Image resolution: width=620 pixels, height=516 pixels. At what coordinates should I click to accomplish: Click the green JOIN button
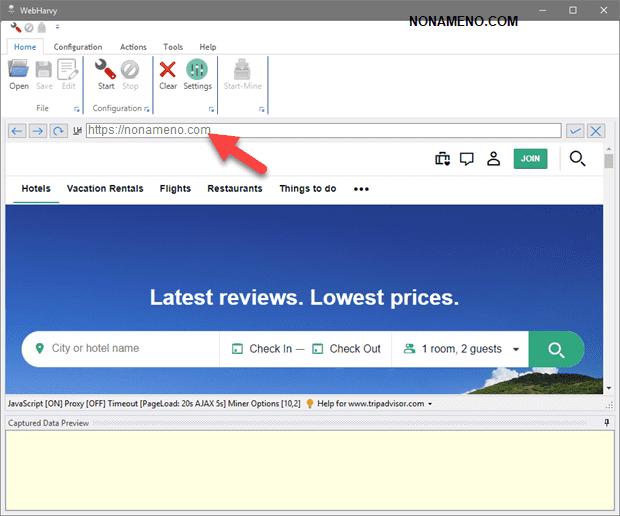tap(530, 158)
